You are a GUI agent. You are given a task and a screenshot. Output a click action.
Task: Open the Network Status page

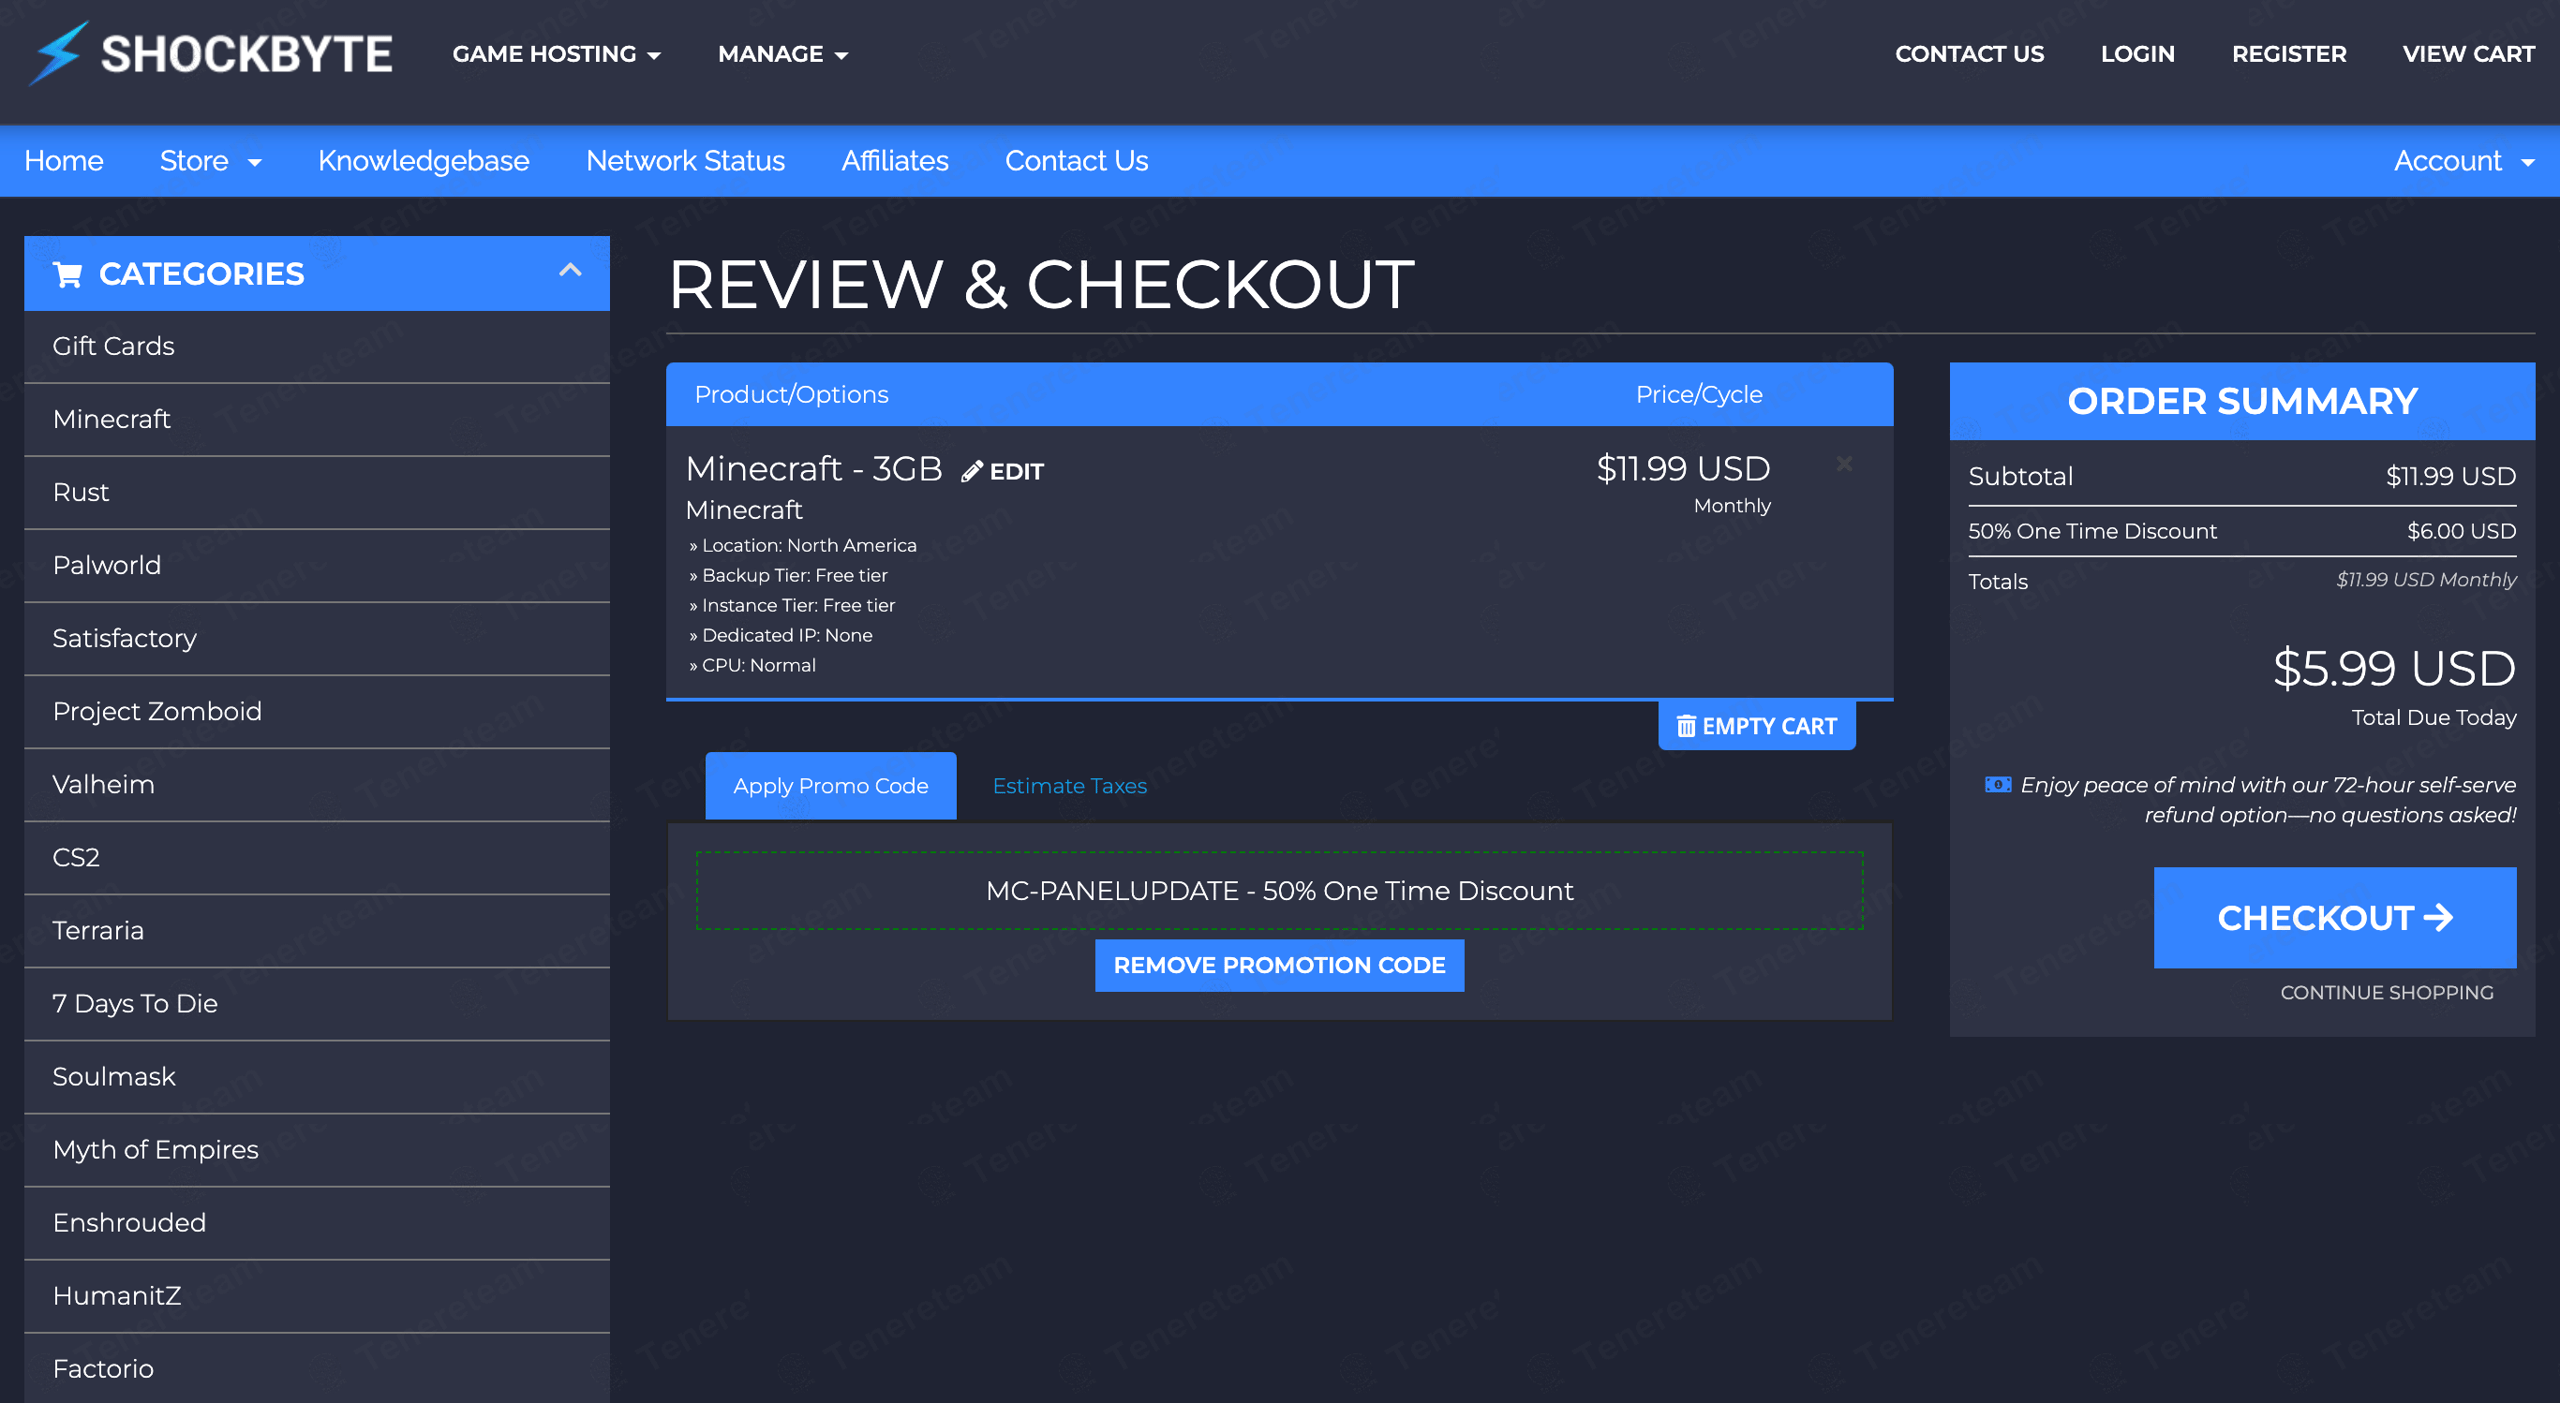pos(685,161)
